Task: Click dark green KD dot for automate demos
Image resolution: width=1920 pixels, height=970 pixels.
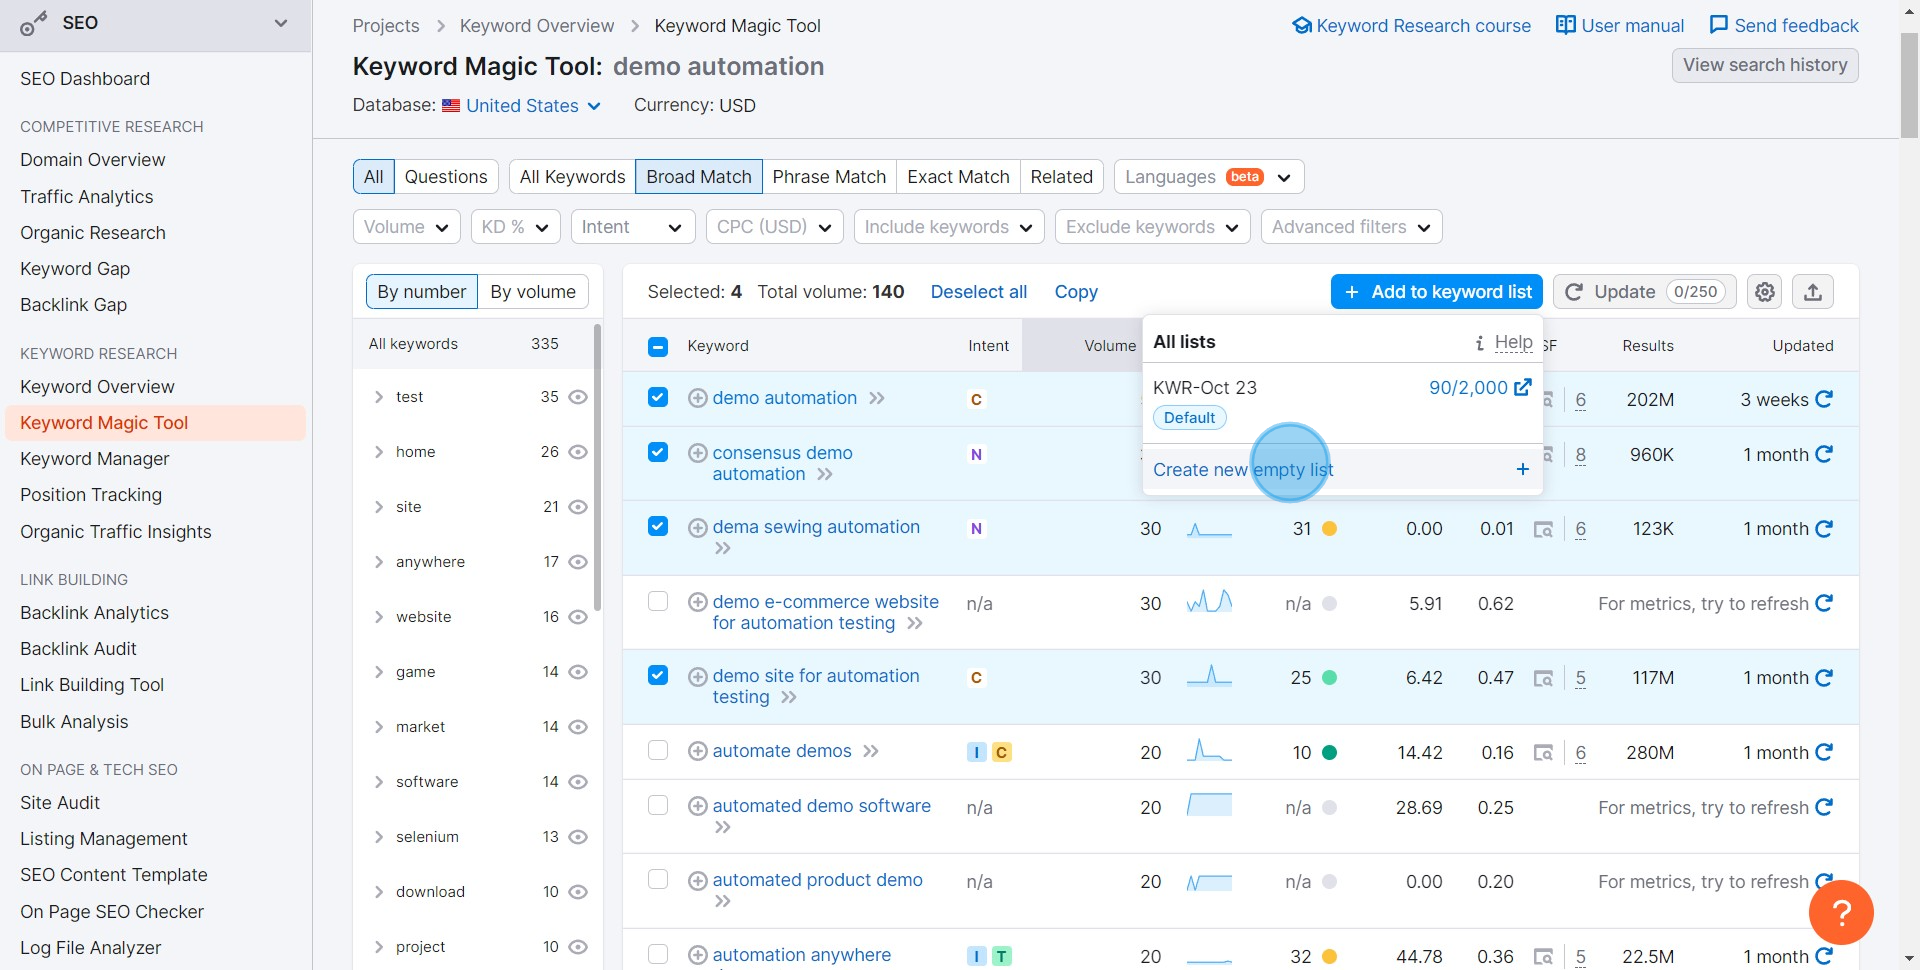Action: [1329, 752]
